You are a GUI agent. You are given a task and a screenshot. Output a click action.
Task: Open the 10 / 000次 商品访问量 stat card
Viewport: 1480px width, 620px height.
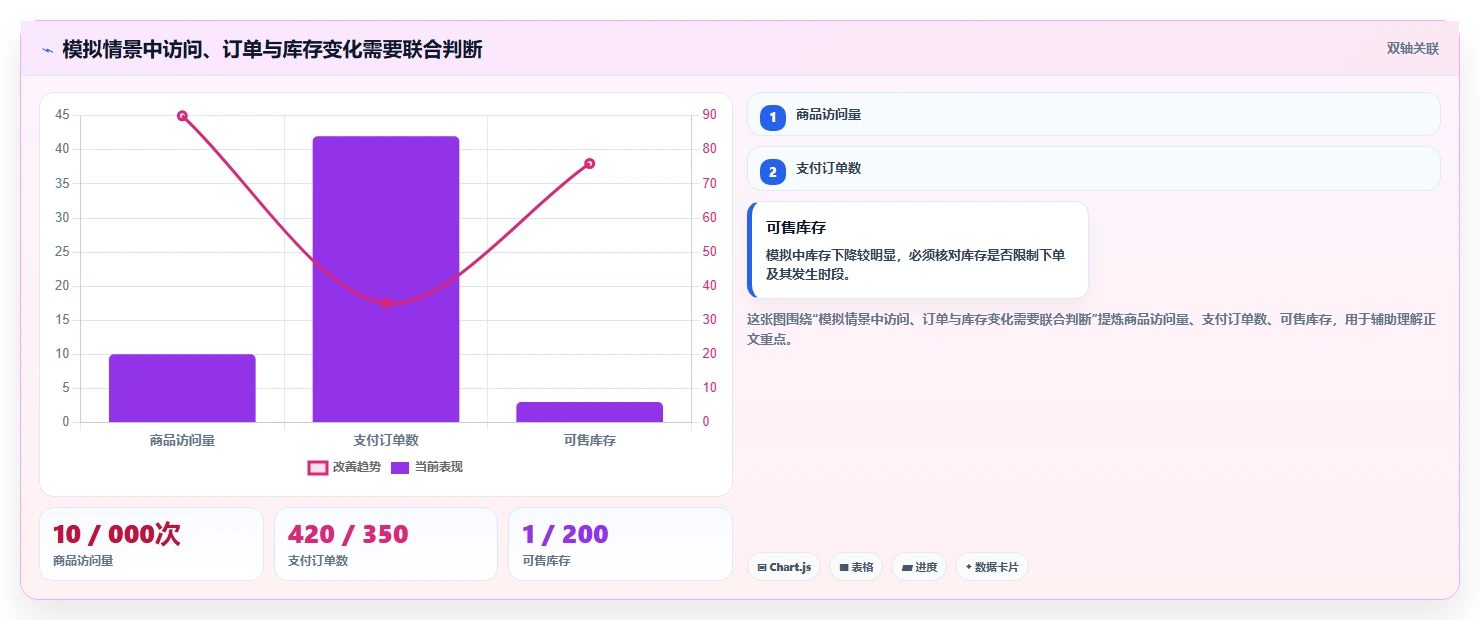[x=151, y=544]
